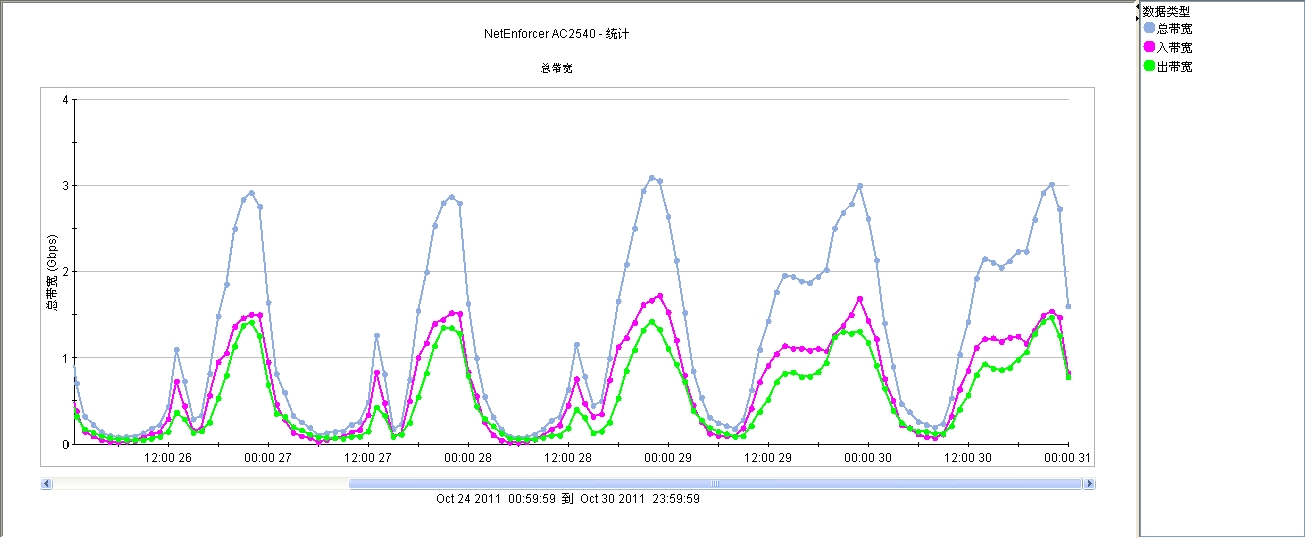Click the magenta 入带宽 legend marker

click(1149, 47)
